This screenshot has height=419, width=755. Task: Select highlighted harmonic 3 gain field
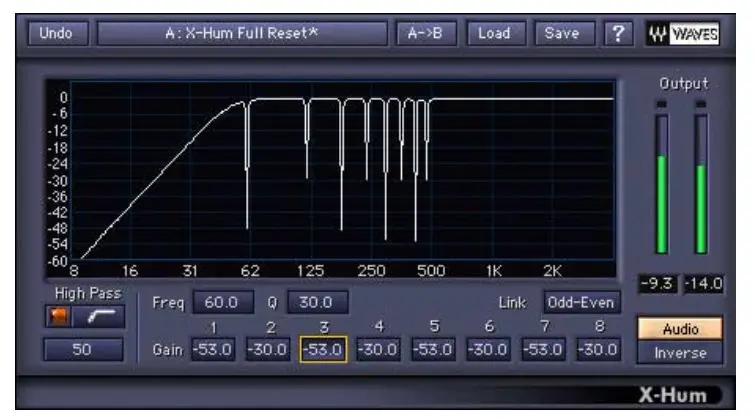323,349
